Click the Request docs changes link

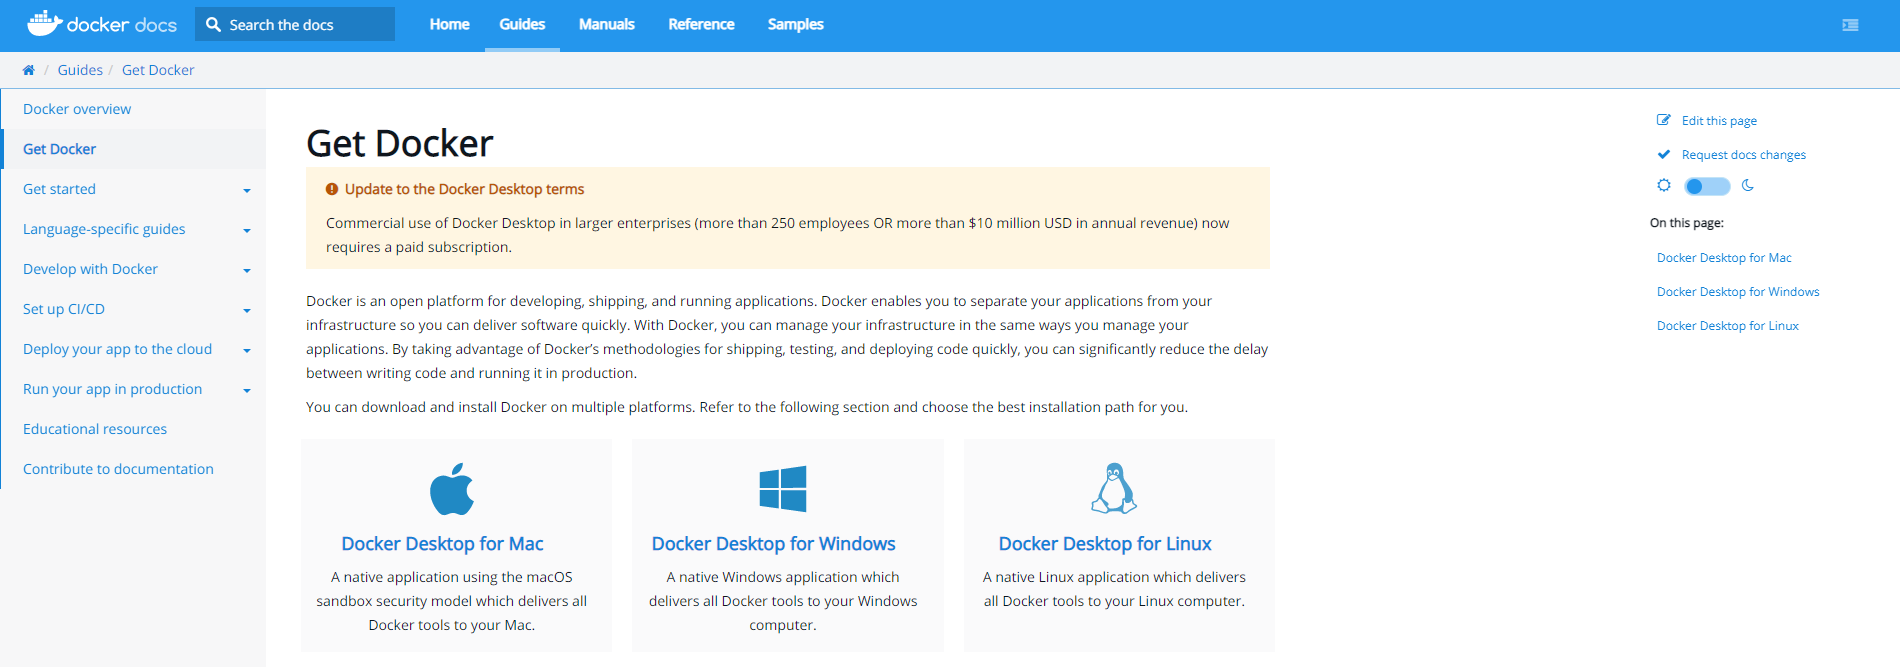1743,155
